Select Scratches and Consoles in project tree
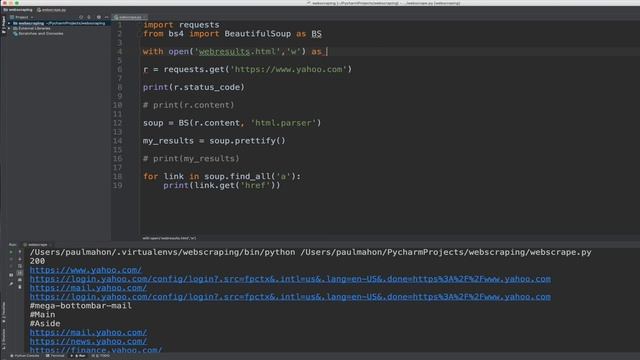The width and height of the screenshot is (640, 360). tap(38, 33)
